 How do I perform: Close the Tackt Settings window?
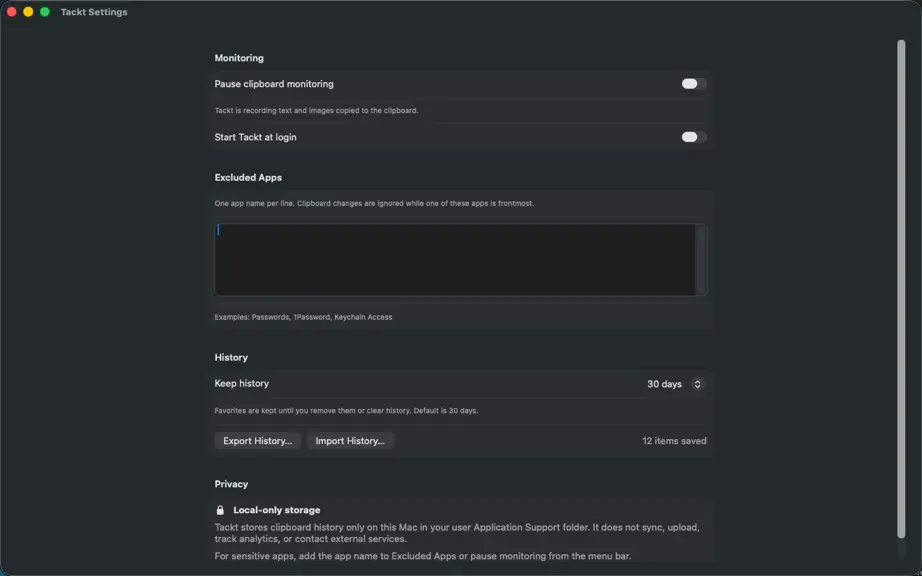click(x=11, y=12)
